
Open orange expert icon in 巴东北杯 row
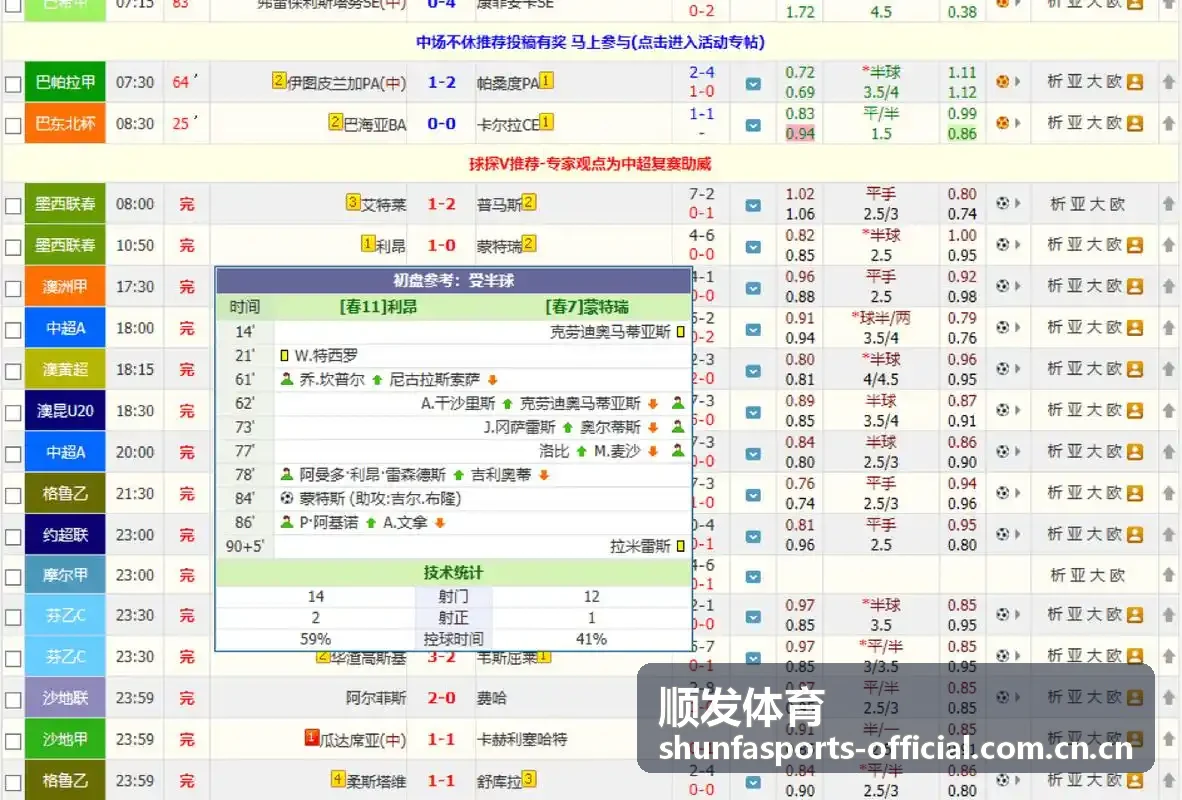click(1135, 123)
